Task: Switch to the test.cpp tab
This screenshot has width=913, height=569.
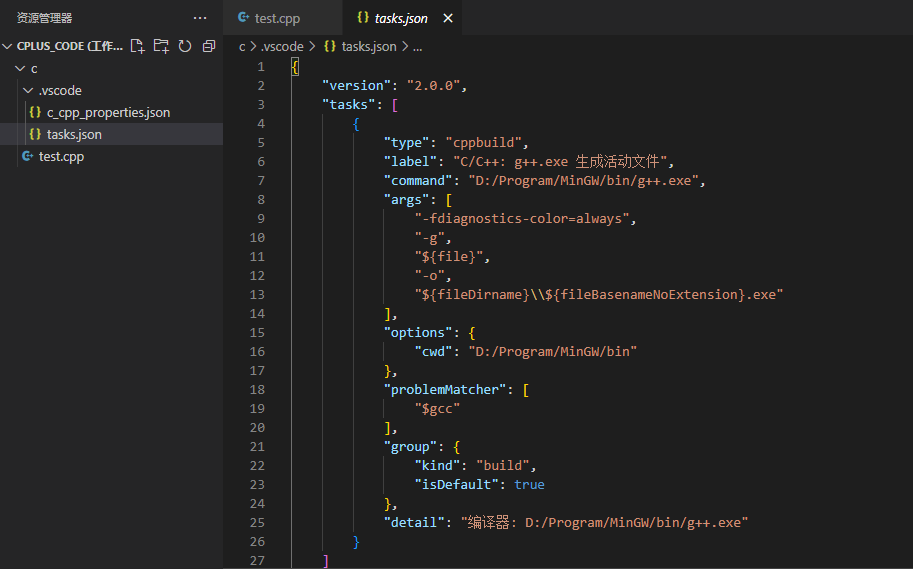Action: click(276, 19)
